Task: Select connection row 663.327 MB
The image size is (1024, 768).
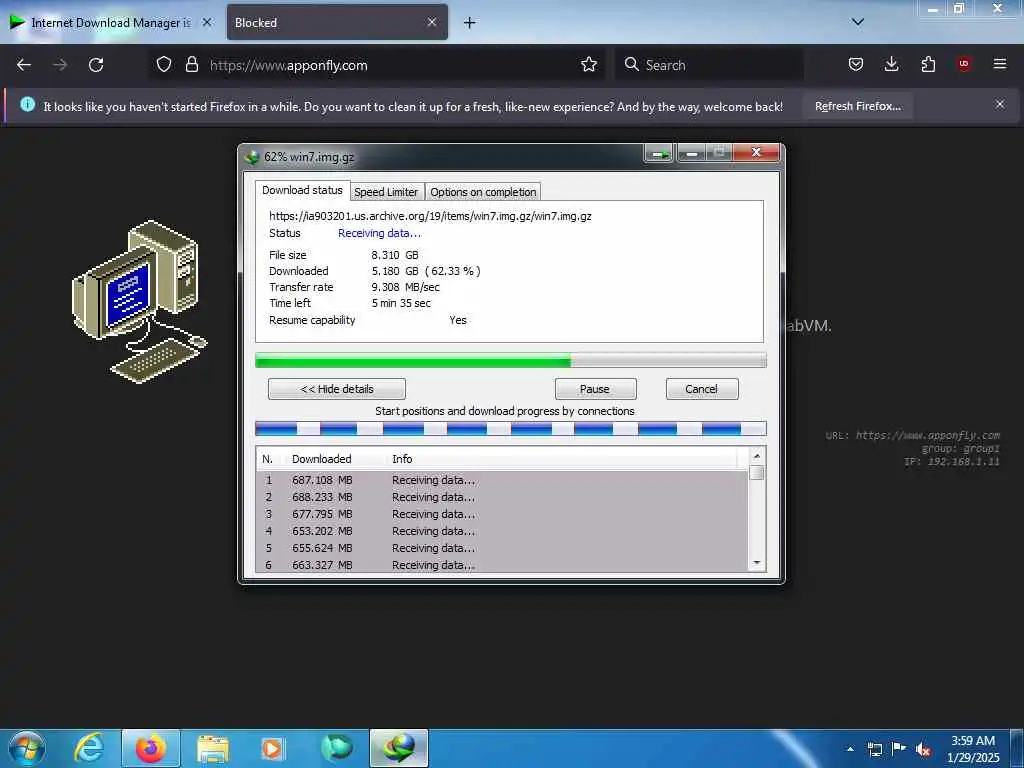Action: click(x=503, y=565)
